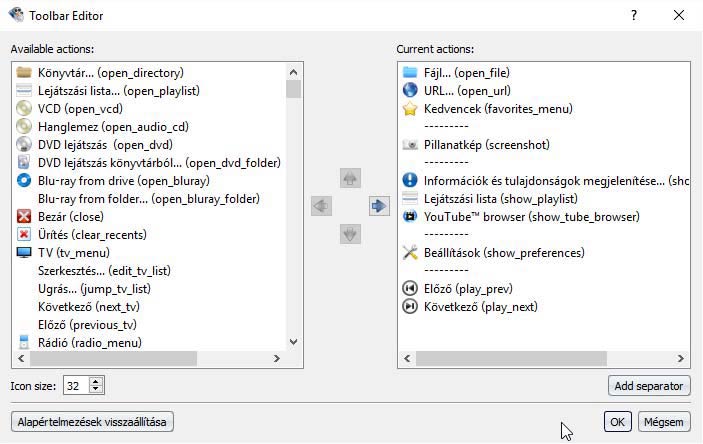Confirm changes with the OK button
This screenshot has width=703, height=444.
pyautogui.click(x=617, y=422)
